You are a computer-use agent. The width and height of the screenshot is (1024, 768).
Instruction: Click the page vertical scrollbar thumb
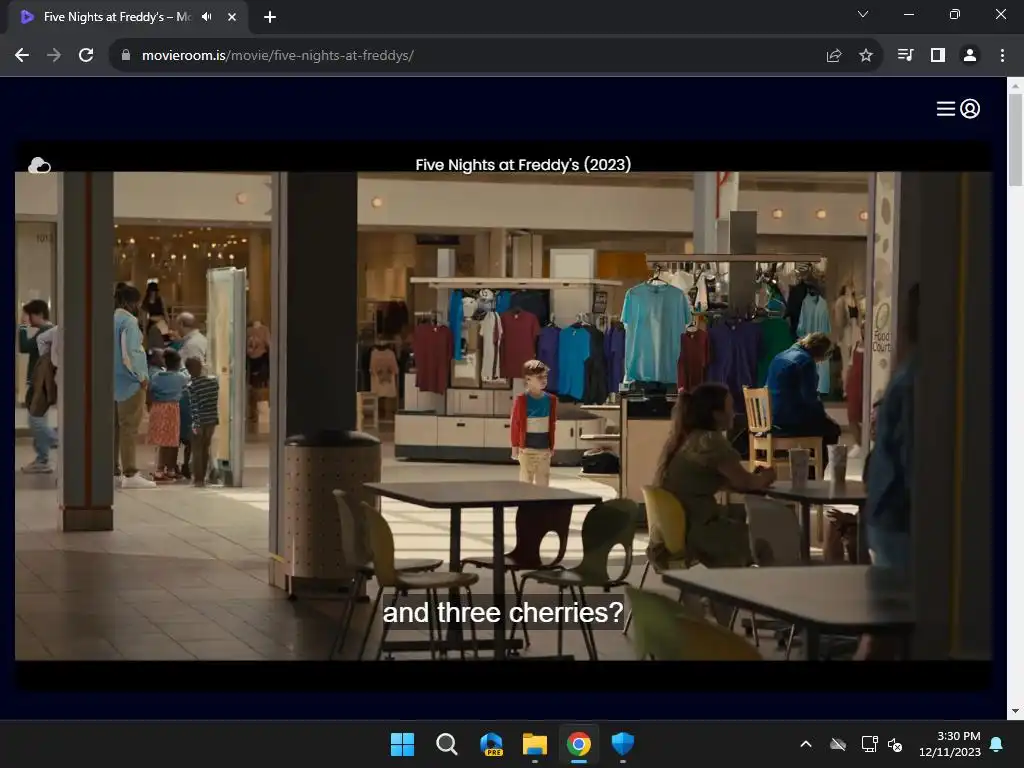coord(1015,140)
